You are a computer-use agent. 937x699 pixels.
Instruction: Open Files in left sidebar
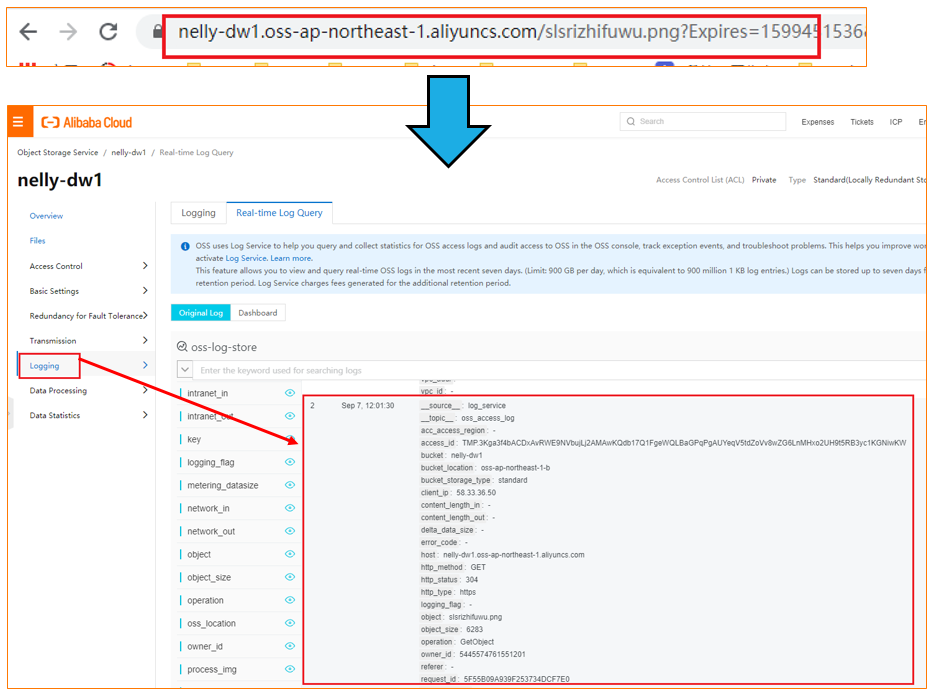click(37, 241)
